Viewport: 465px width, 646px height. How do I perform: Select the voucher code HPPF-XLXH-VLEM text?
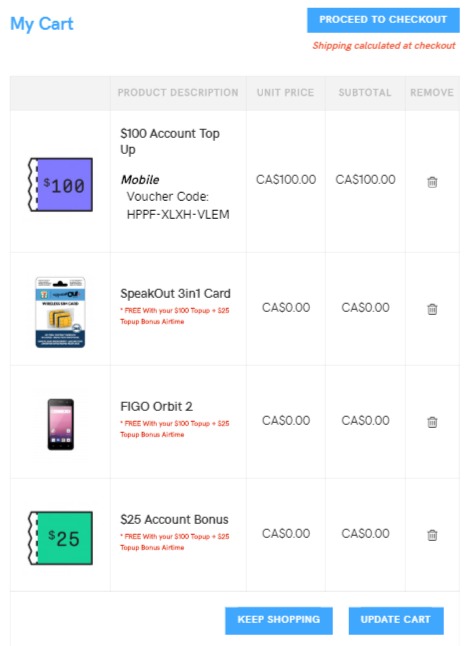178,214
